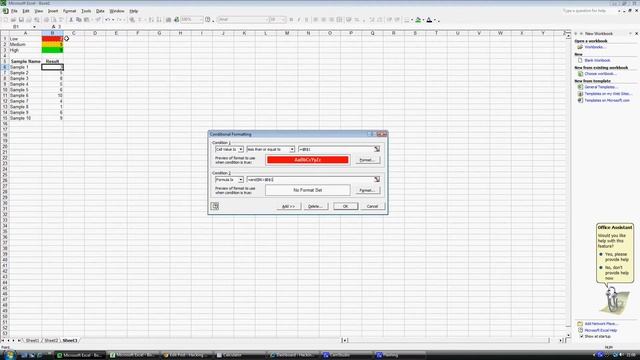Viewport: 640px width, 360px height.
Task: Click the collapse-dialog icon beside Condition 1 value
Action: coord(377,149)
